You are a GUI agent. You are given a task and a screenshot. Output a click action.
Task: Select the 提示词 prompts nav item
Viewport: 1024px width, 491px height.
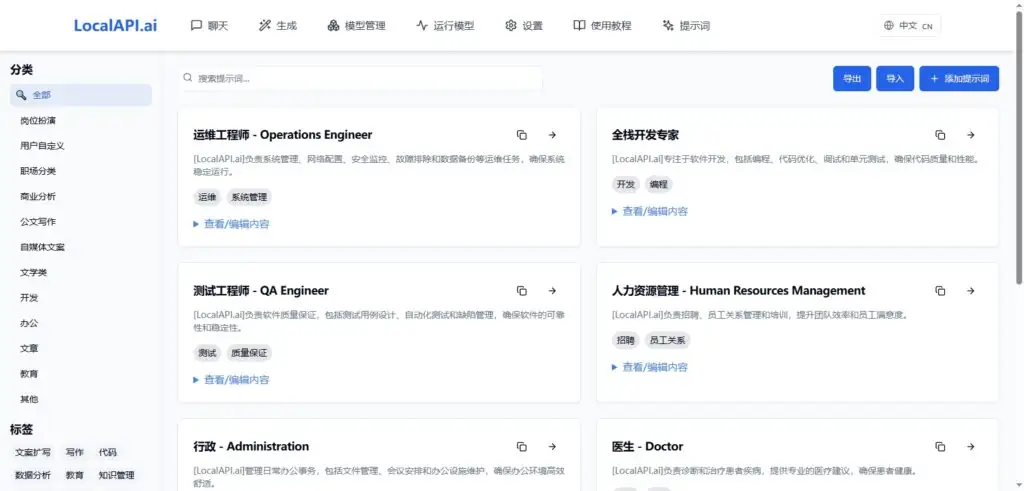point(686,26)
